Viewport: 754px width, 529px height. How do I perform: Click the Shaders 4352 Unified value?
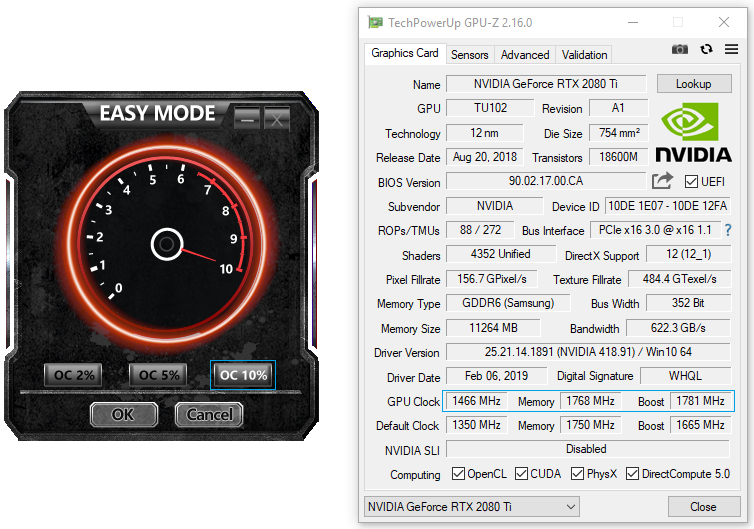pos(501,254)
